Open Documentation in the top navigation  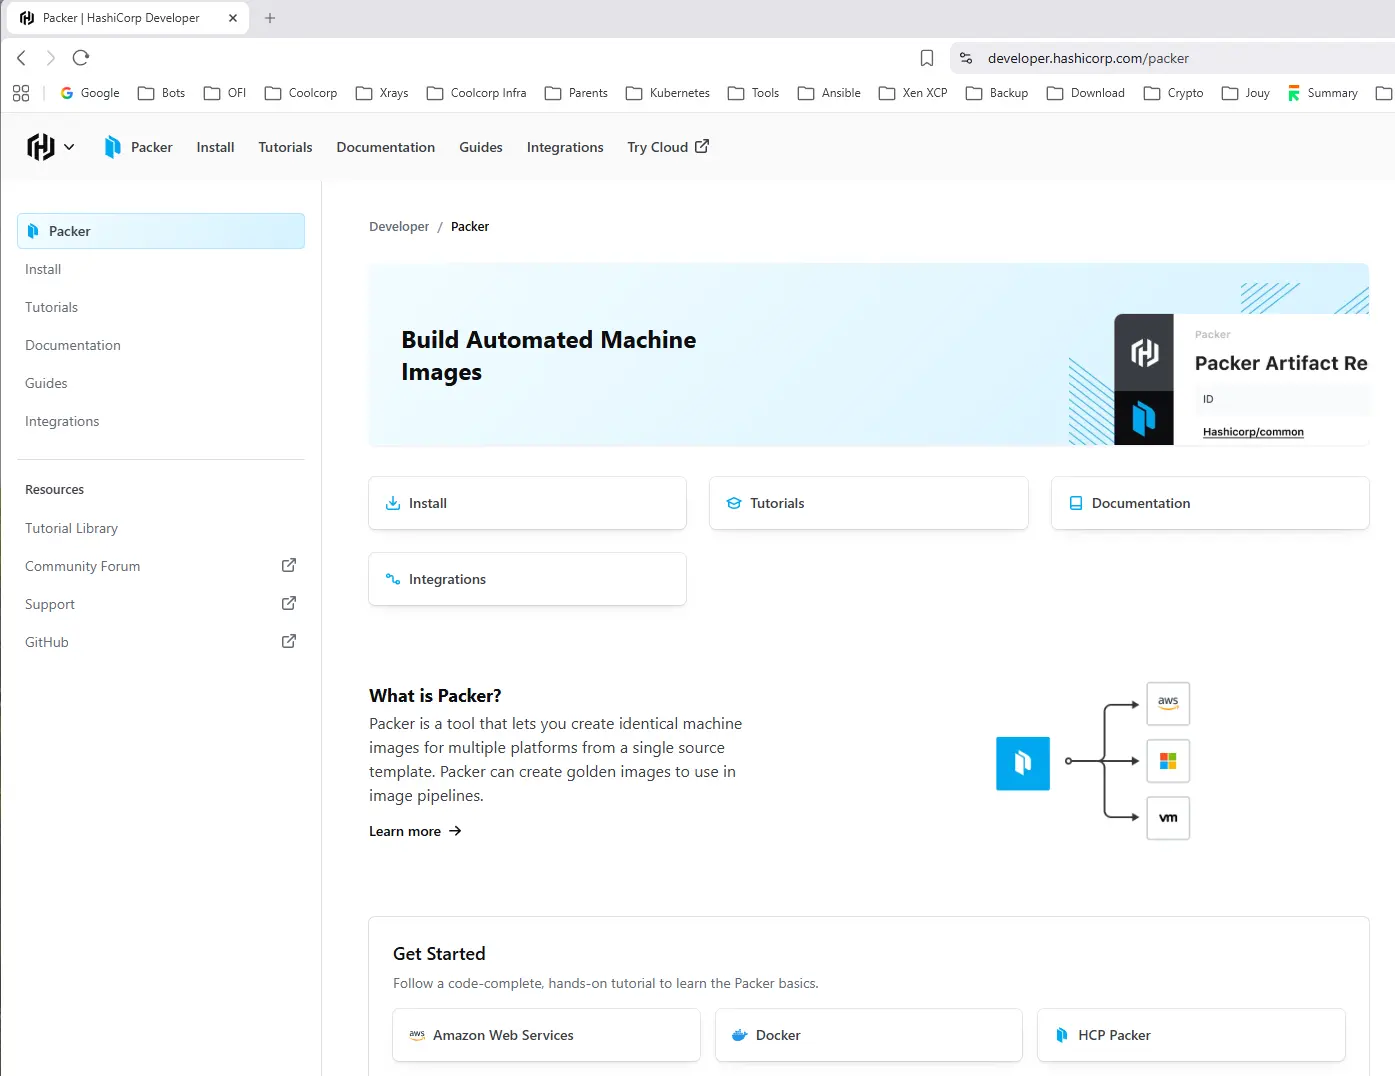coord(386,147)
